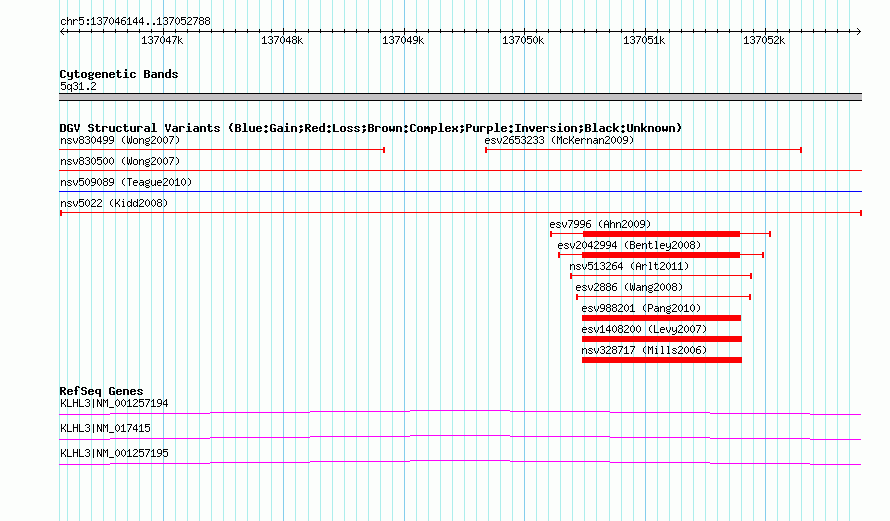Click the 5q31.2 band label
Image resolution: width=890 pixels, height=521 pixels.
(x=78, y=86)
